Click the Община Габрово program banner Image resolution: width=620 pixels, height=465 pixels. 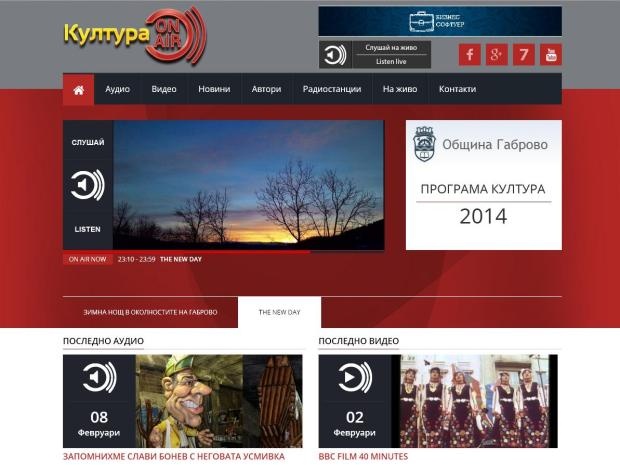coord(483,185)
